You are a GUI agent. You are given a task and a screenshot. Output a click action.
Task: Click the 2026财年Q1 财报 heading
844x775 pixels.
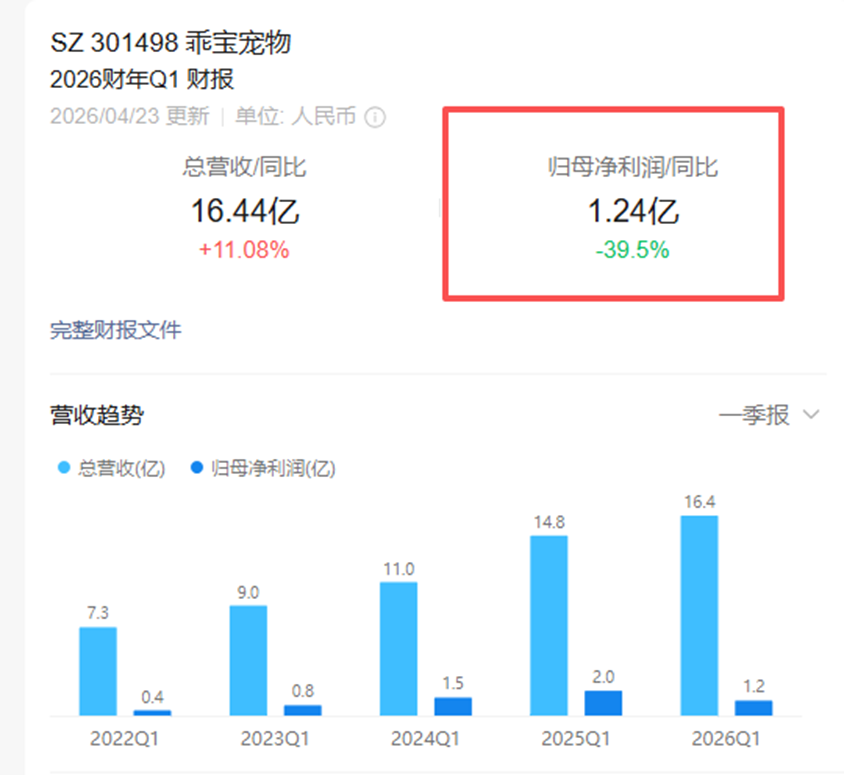tap(142, 79)
